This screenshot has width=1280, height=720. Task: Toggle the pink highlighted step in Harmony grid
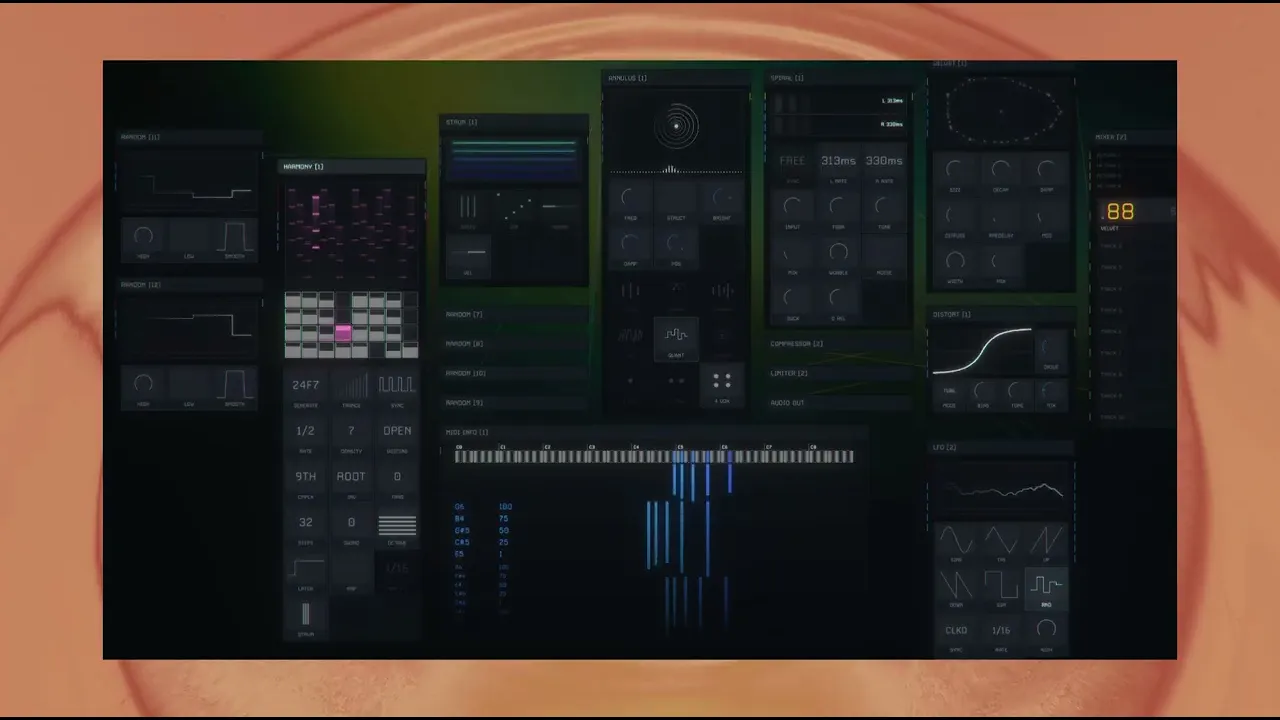343,332
